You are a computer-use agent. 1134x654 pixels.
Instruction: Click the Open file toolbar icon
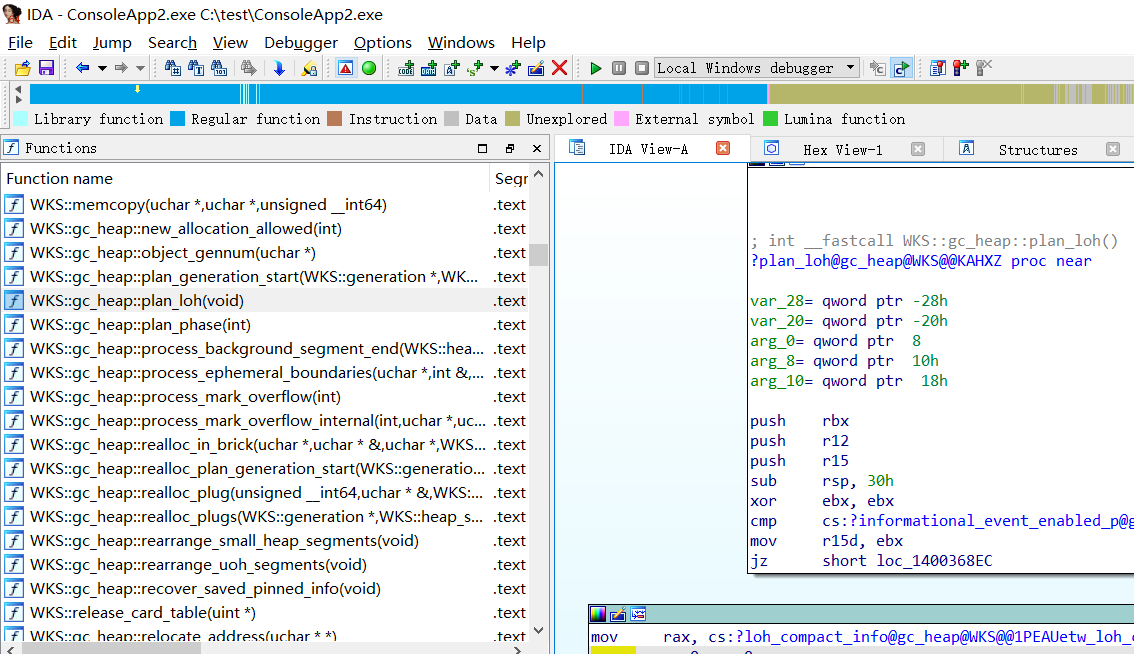[x=22, y=68]
